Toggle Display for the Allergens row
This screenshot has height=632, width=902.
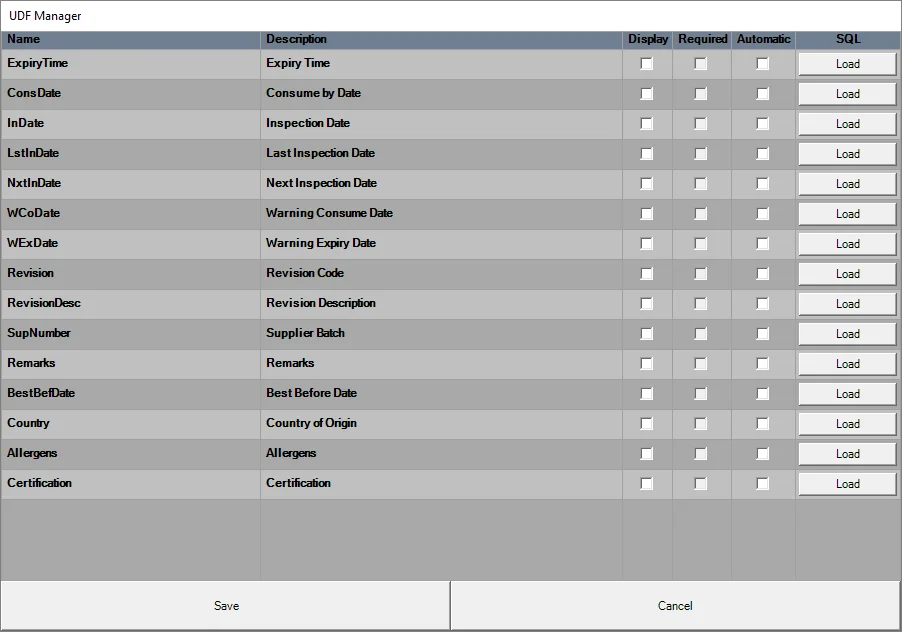[647, 453]
